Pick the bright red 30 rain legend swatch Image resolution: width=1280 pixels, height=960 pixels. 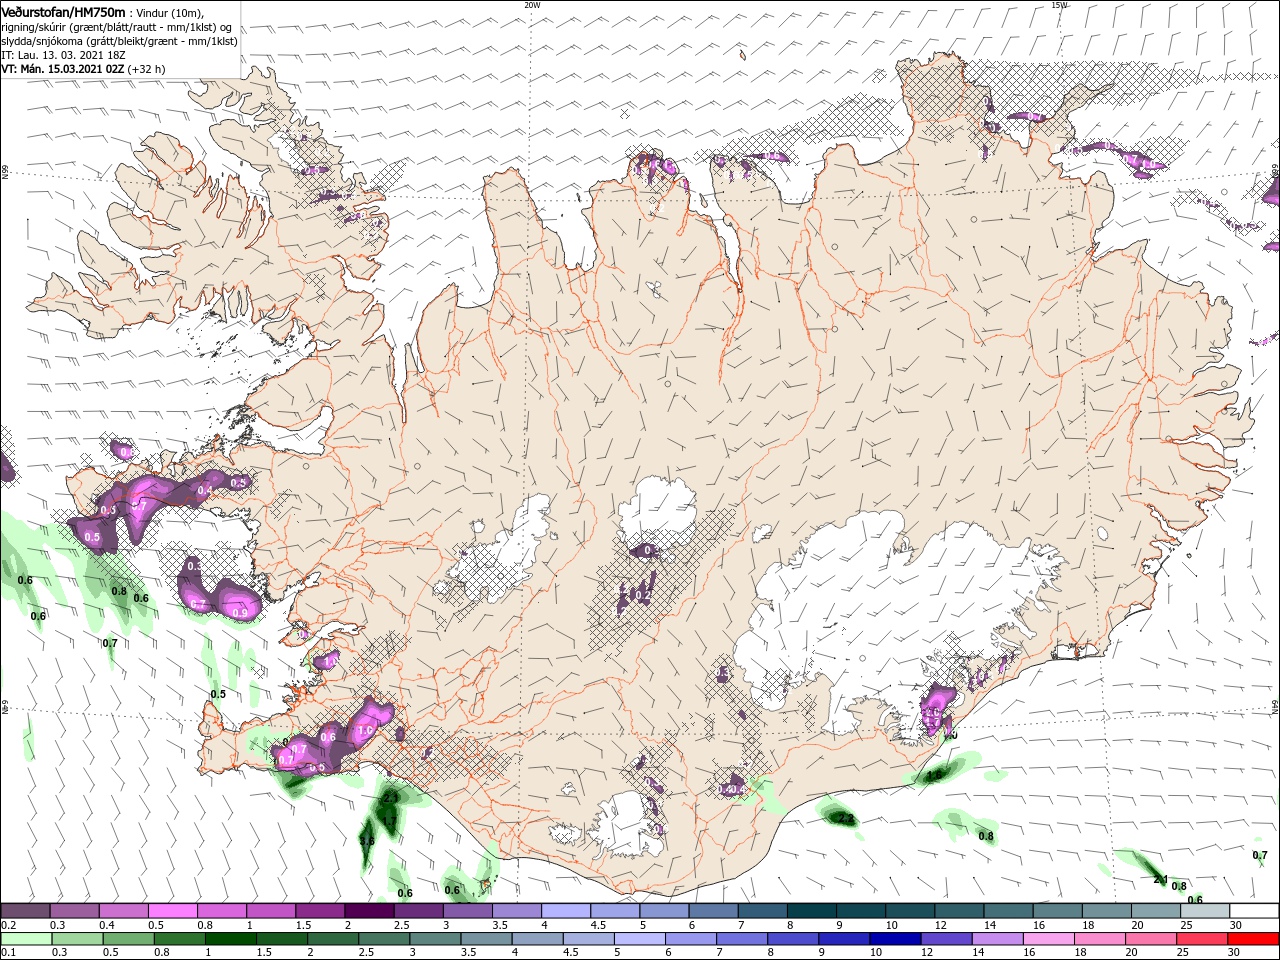click(1252, 940)
